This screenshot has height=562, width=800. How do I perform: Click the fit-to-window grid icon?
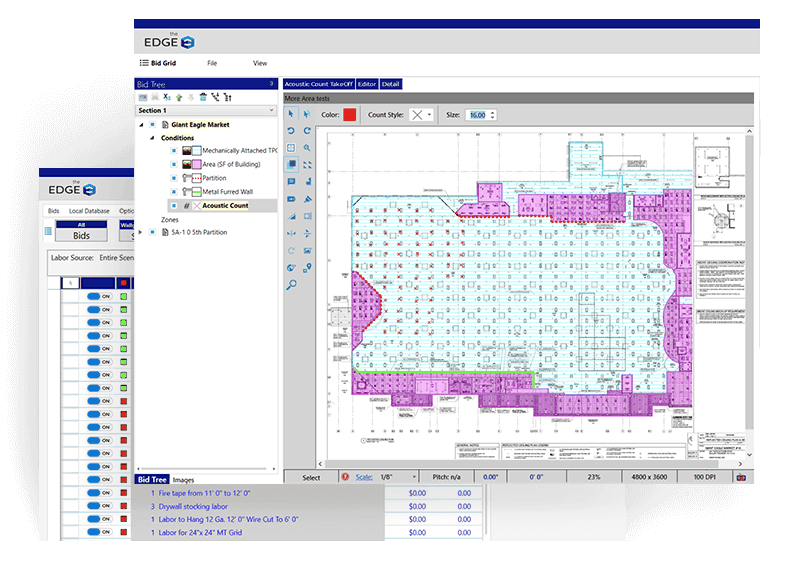pos(291,148)
